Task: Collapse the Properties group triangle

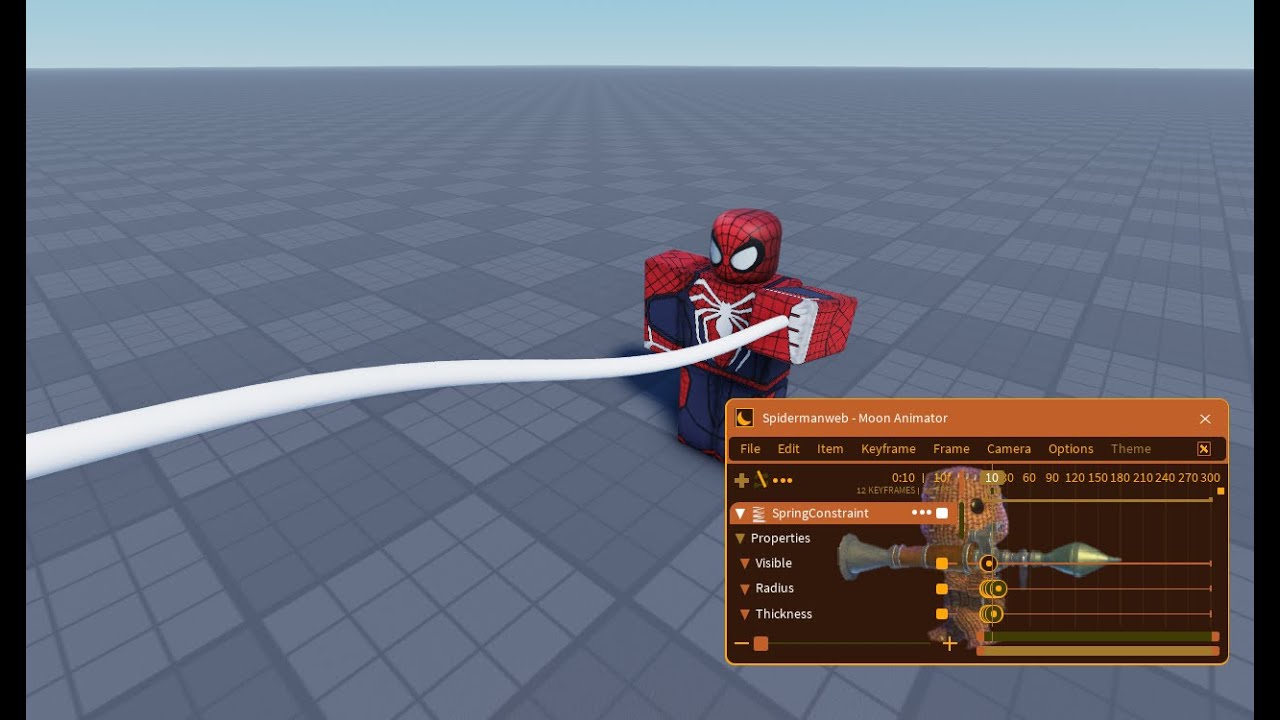Action: (x=740, y=538)
